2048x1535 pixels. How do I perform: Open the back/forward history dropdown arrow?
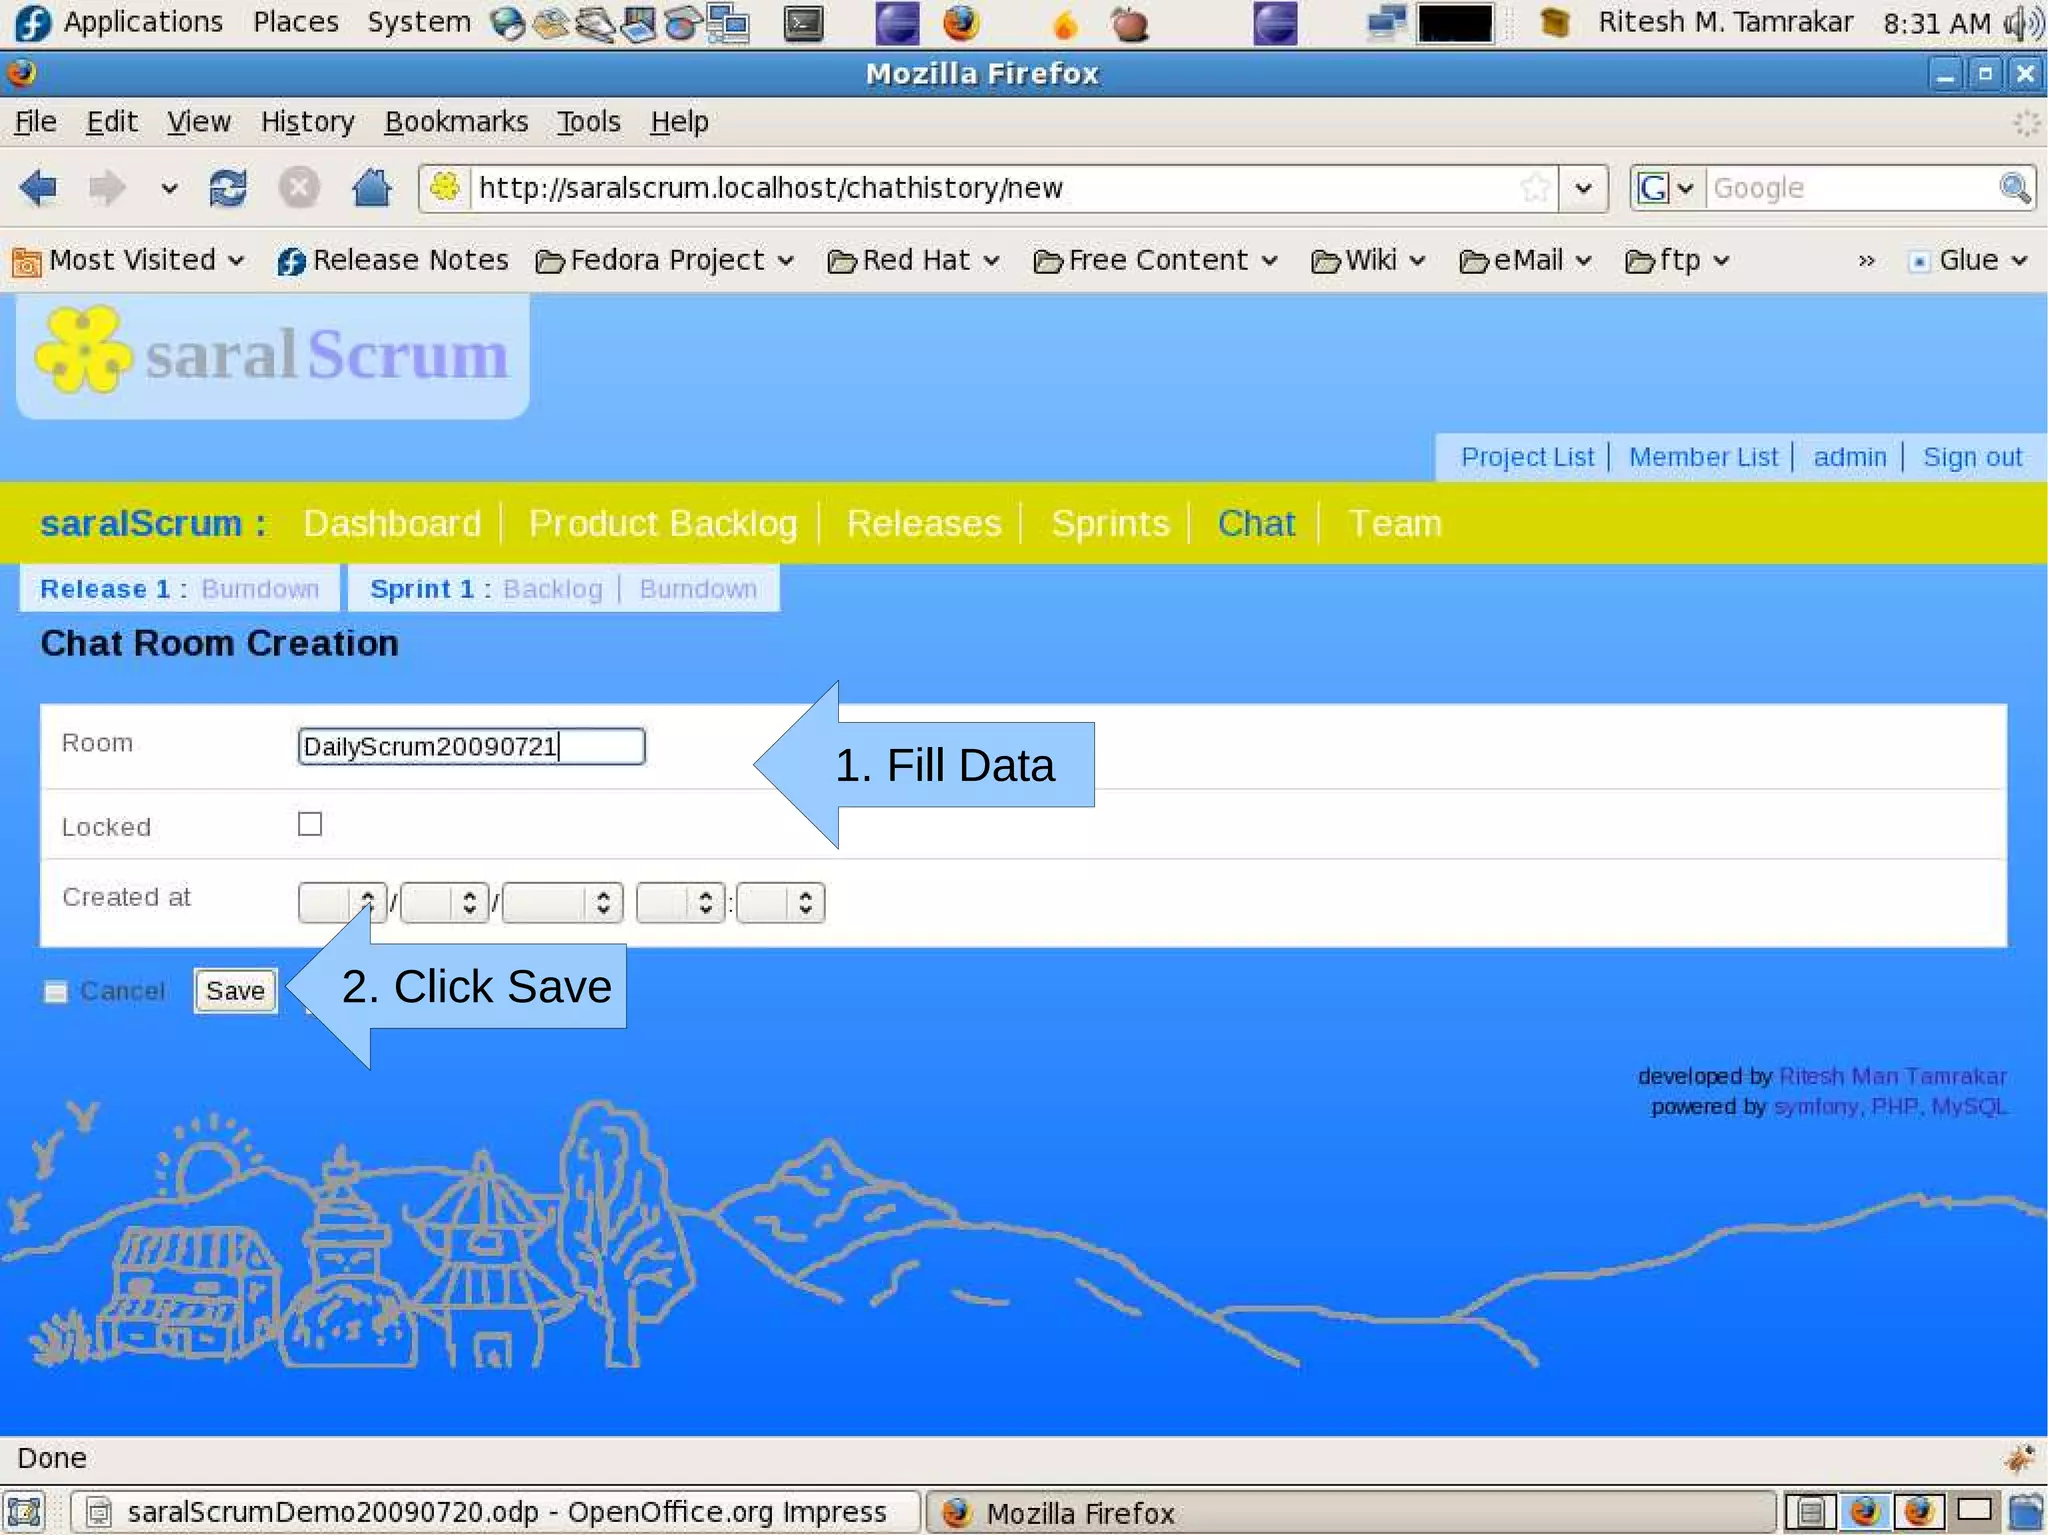click(x=169, y=188)
